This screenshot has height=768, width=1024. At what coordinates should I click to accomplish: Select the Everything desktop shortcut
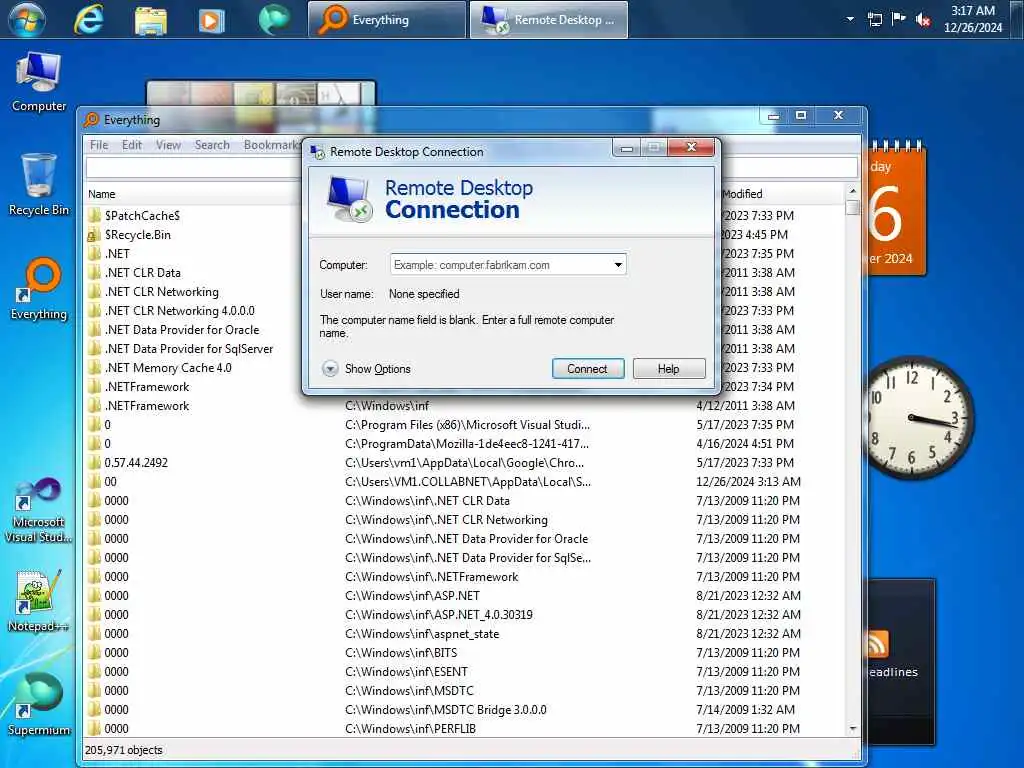point(39,289)
